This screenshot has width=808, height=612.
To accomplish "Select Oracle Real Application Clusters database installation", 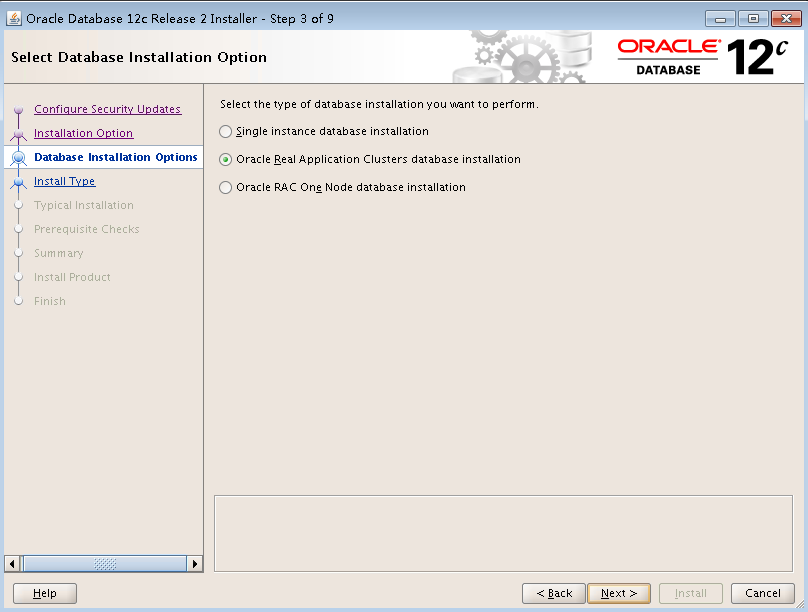I will click(226, 158).
